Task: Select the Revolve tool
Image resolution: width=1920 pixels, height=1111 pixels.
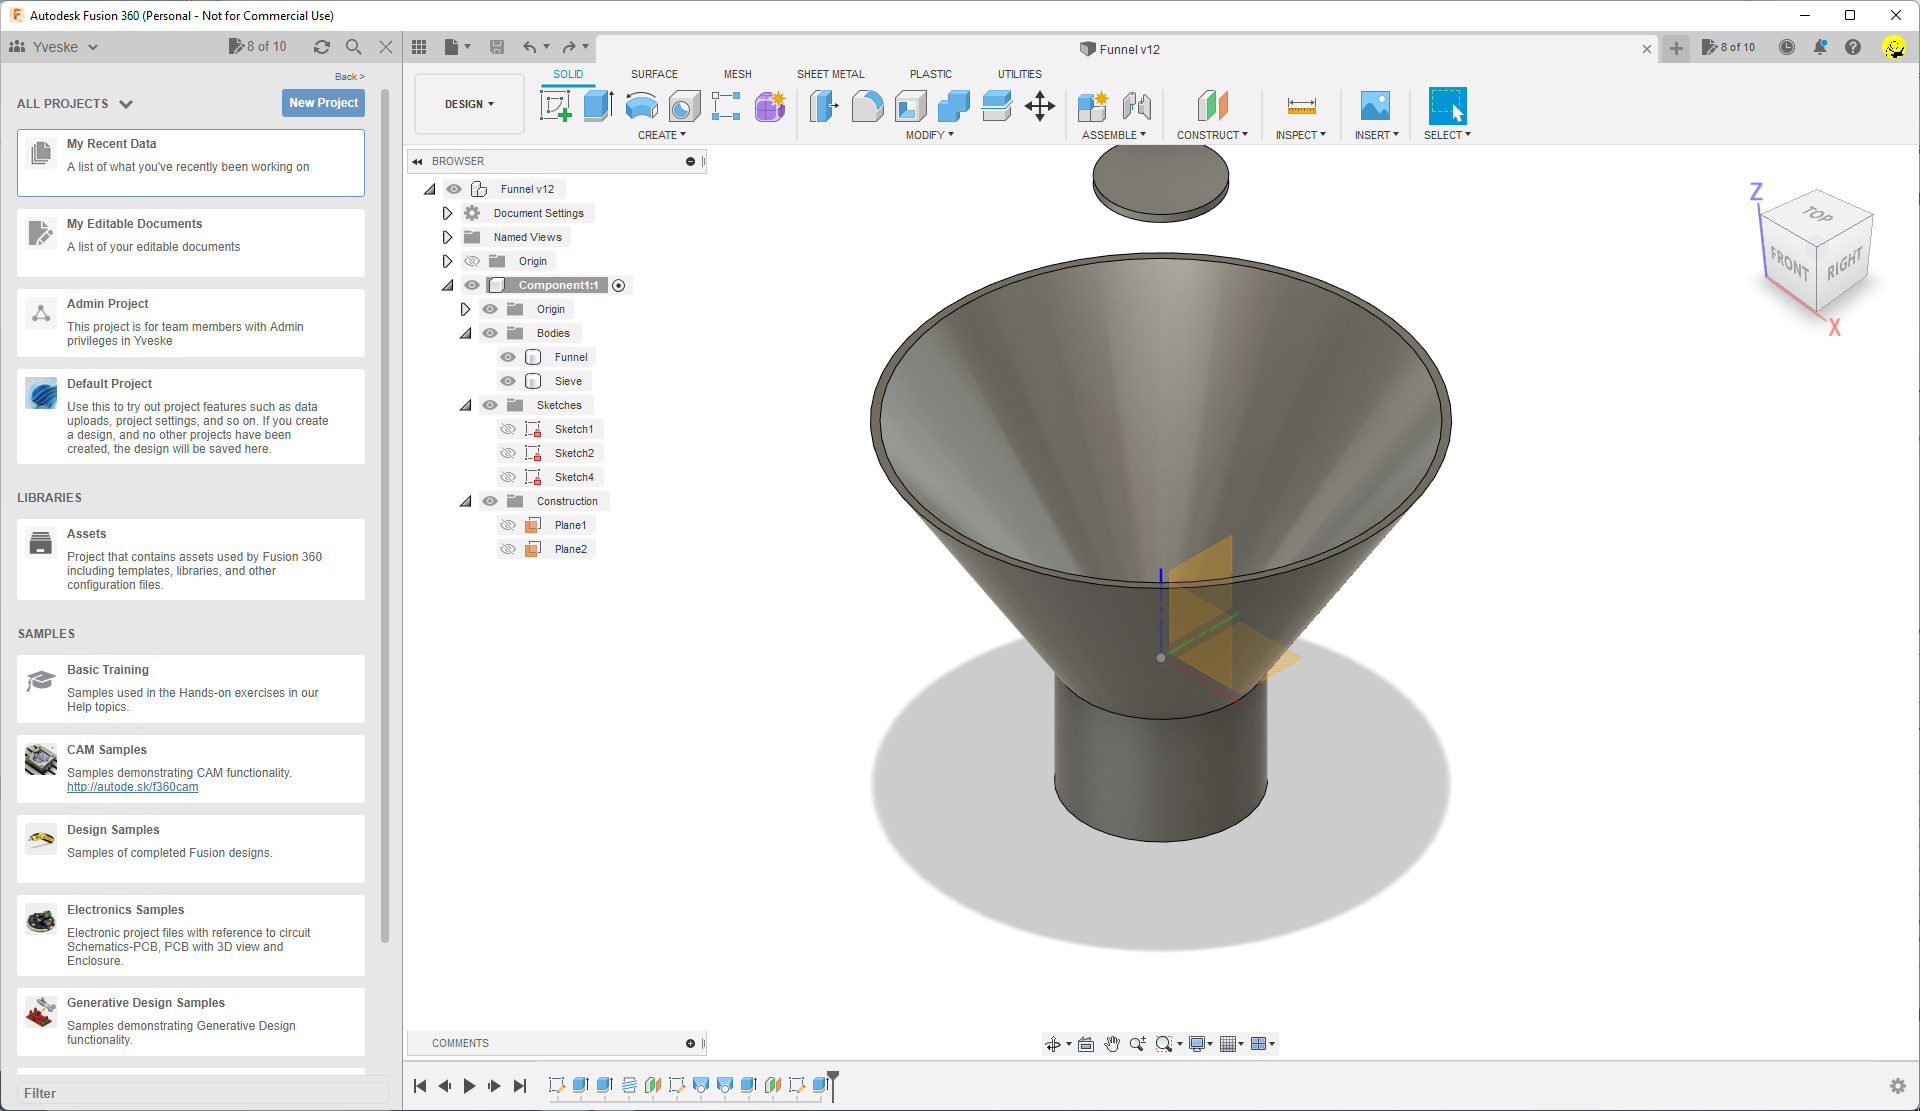Action: coord(641,106)
